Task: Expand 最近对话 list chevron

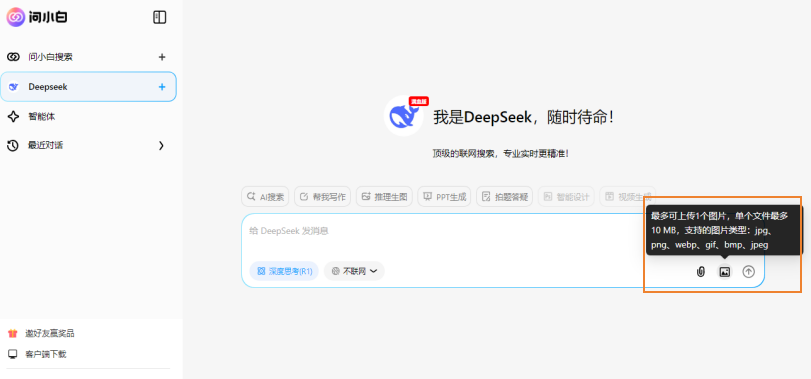Action: (161, 146)
